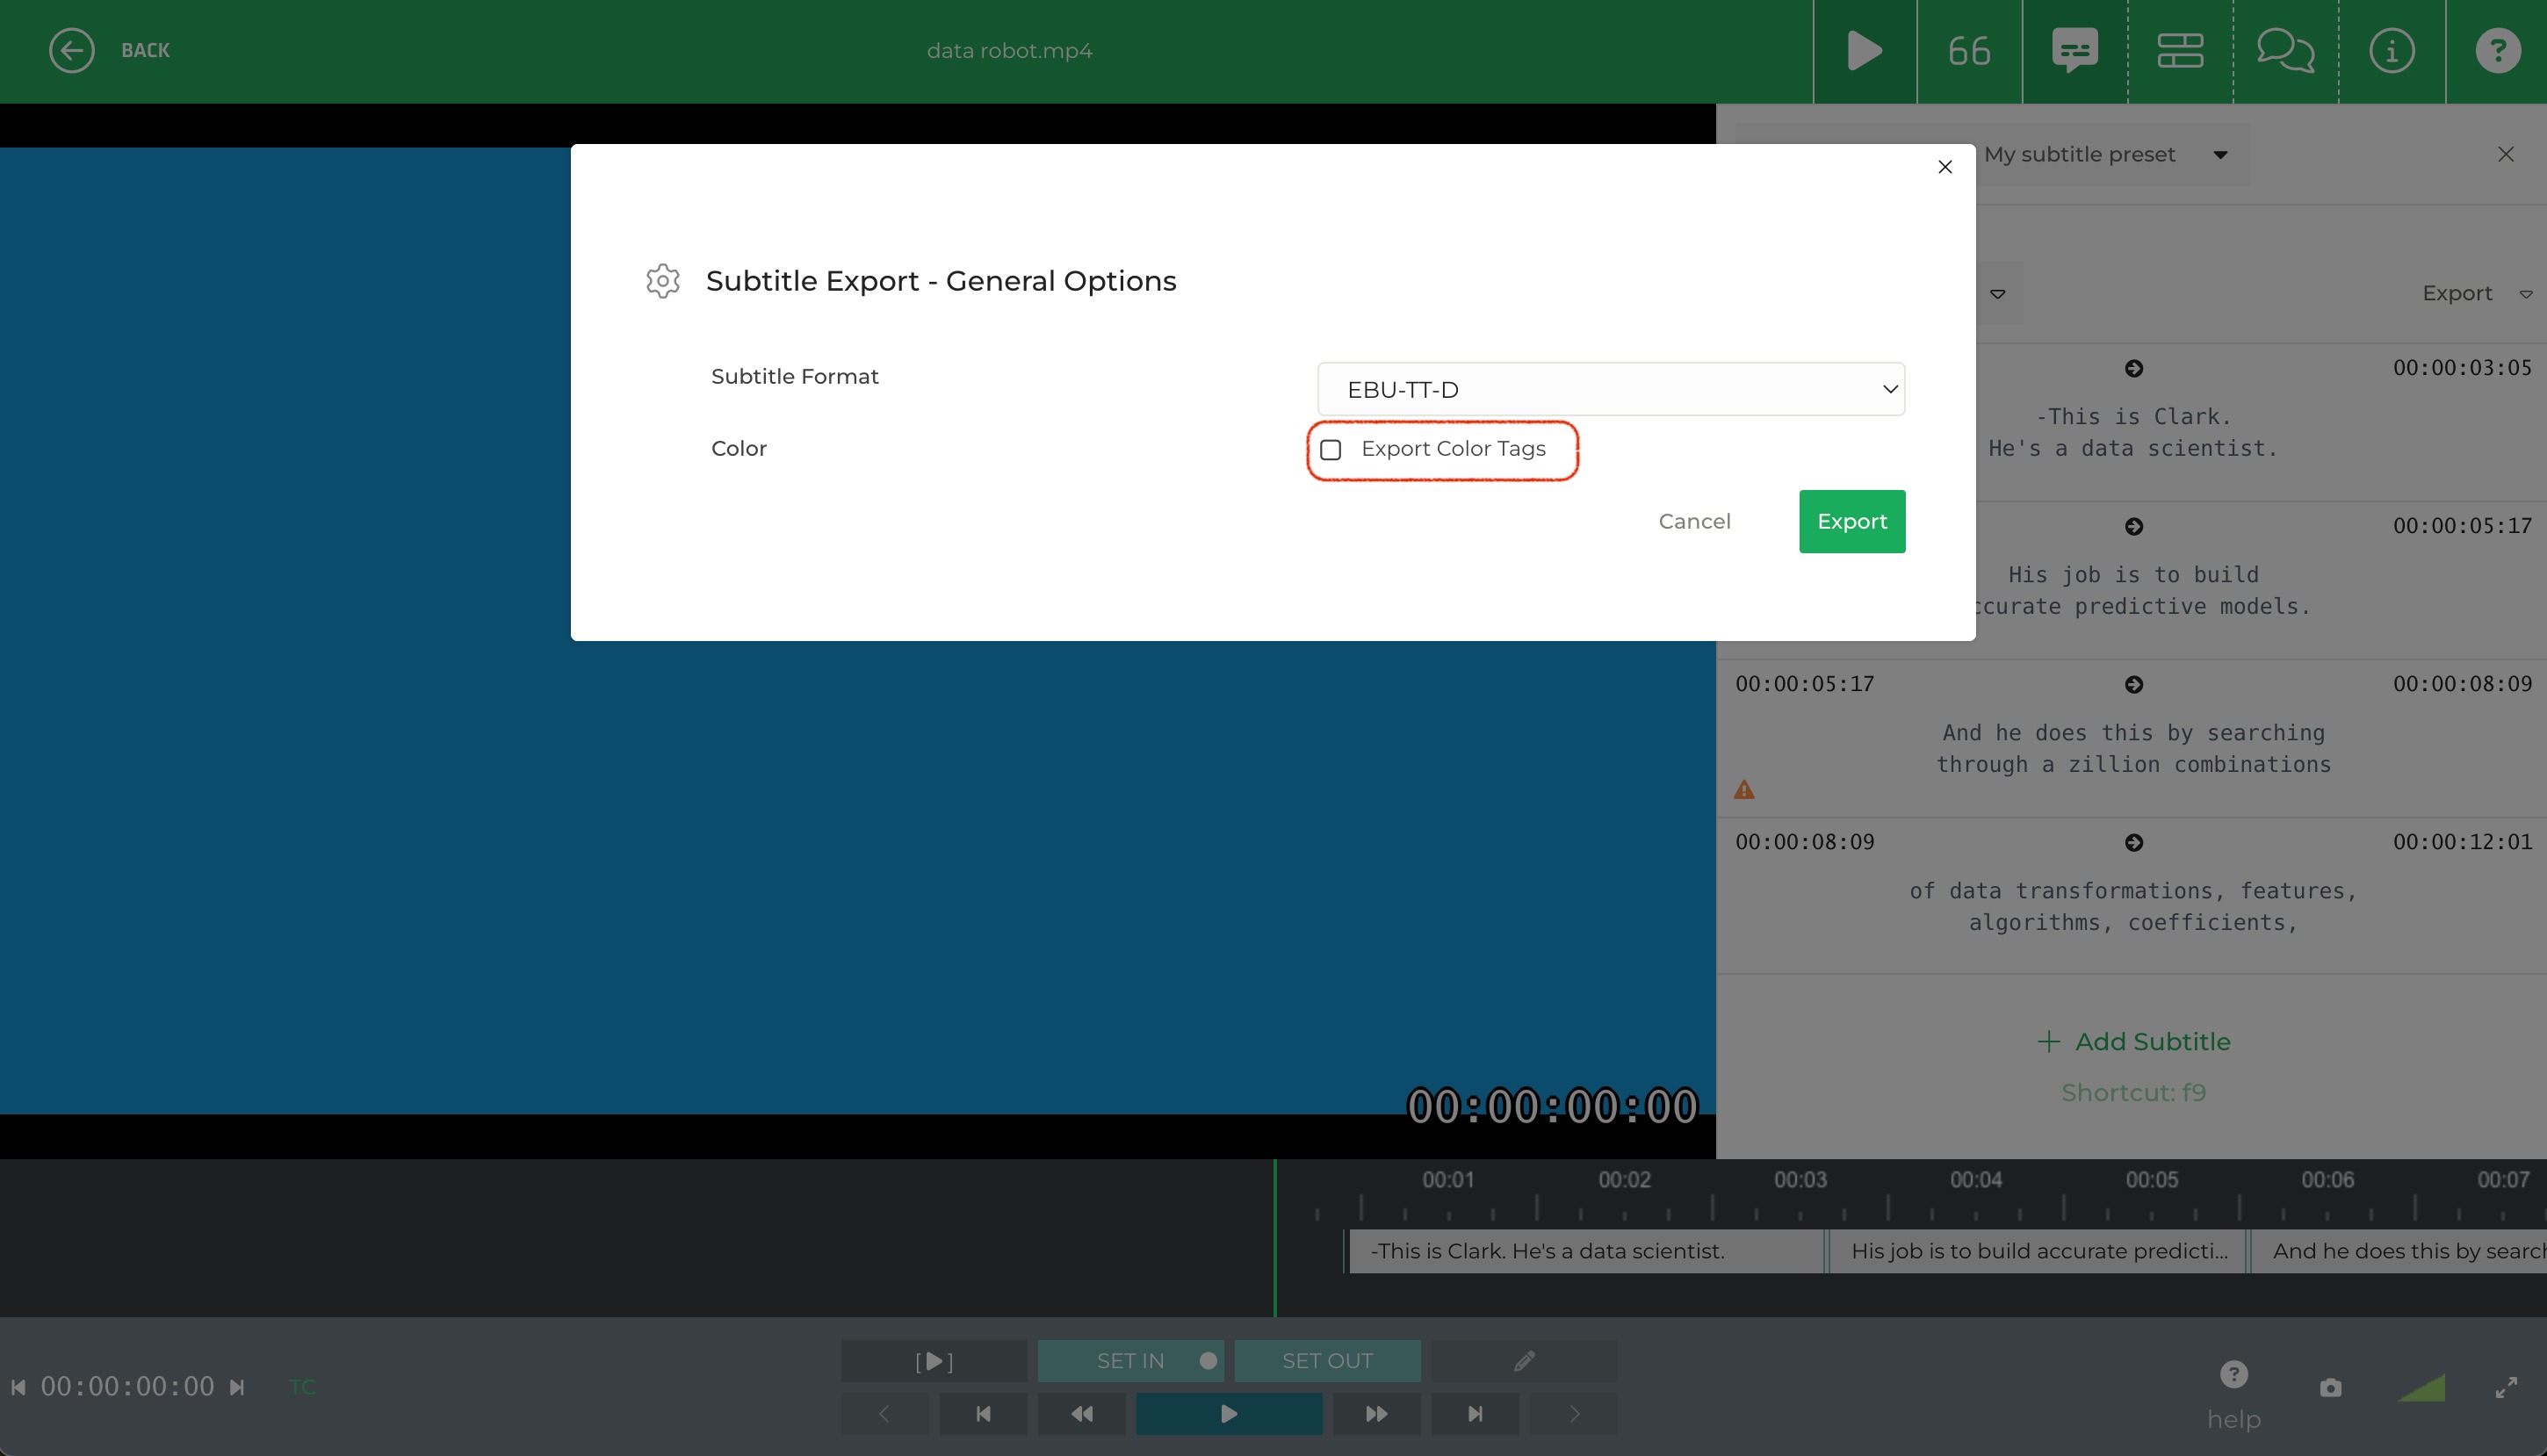Jump to subtitle starting at 00:00:05:17
This screenshot has width=2547, height=1456.
[2134, 685]
